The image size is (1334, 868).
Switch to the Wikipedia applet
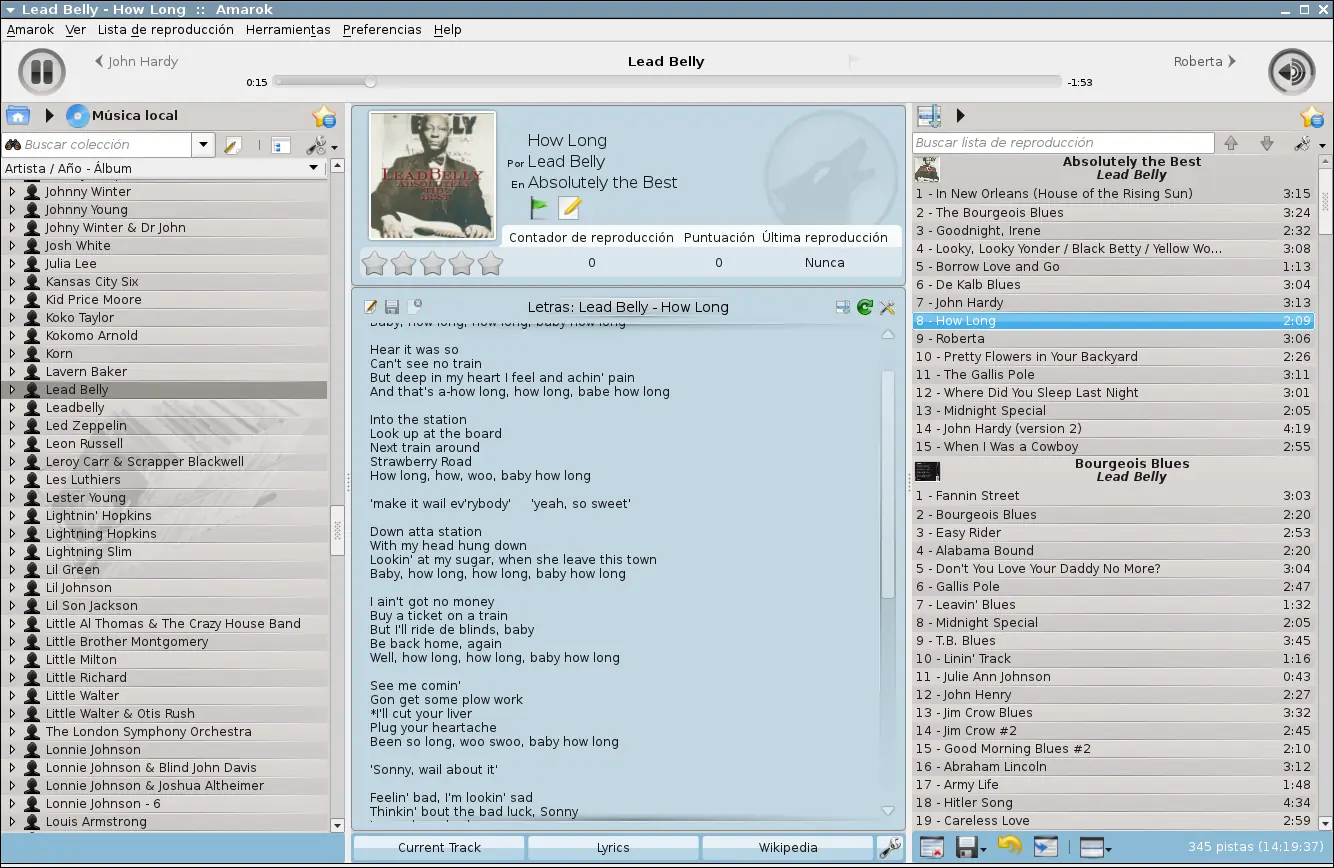[x=788, y=848]
